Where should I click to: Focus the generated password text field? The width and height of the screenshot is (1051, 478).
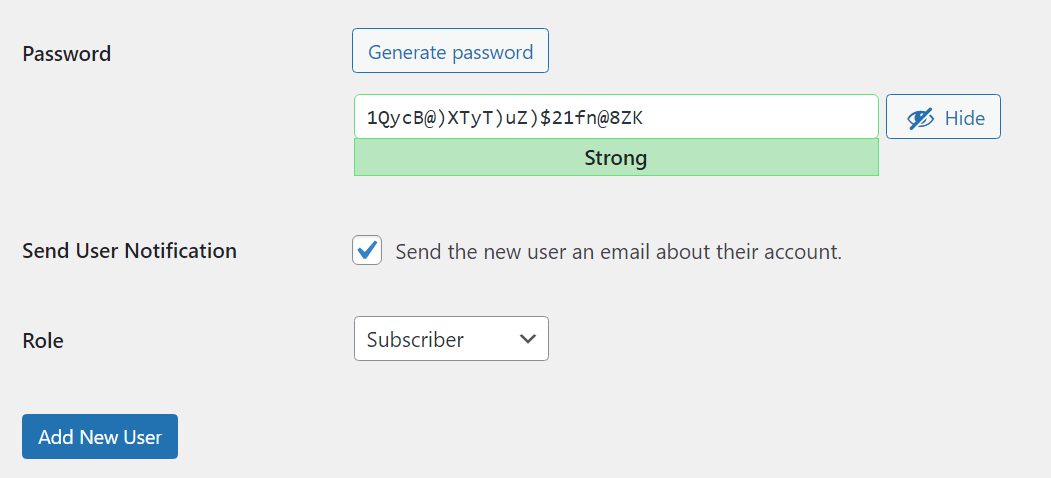pos(616,117)
